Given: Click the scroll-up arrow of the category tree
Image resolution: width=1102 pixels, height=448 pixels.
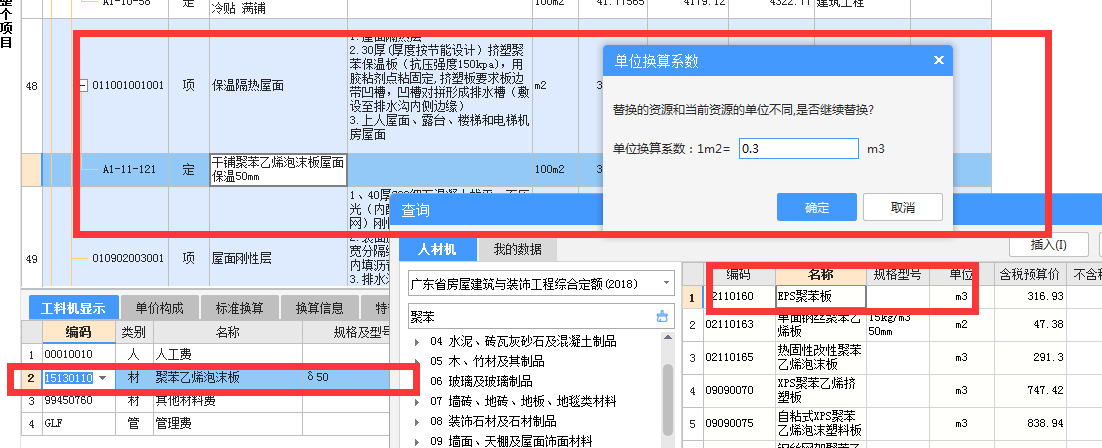Looking at the screenshot, I should [668, 340].
